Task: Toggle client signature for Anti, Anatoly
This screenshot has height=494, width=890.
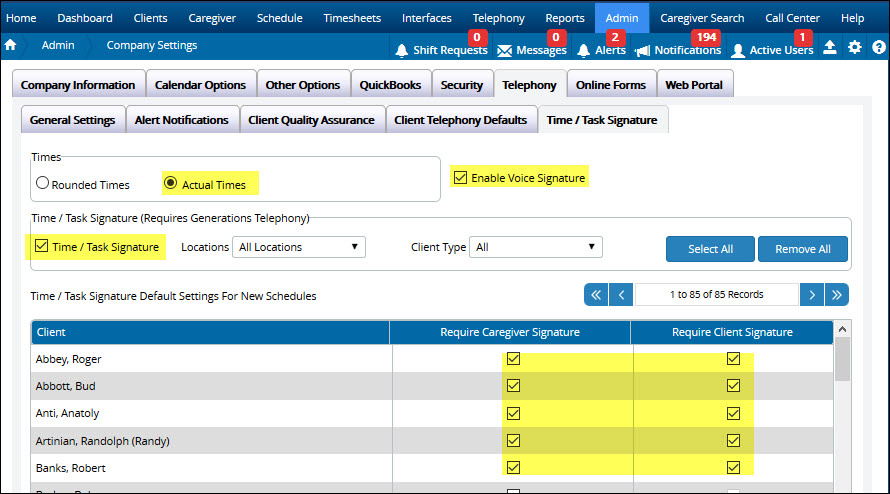Action: coord(733,413)
